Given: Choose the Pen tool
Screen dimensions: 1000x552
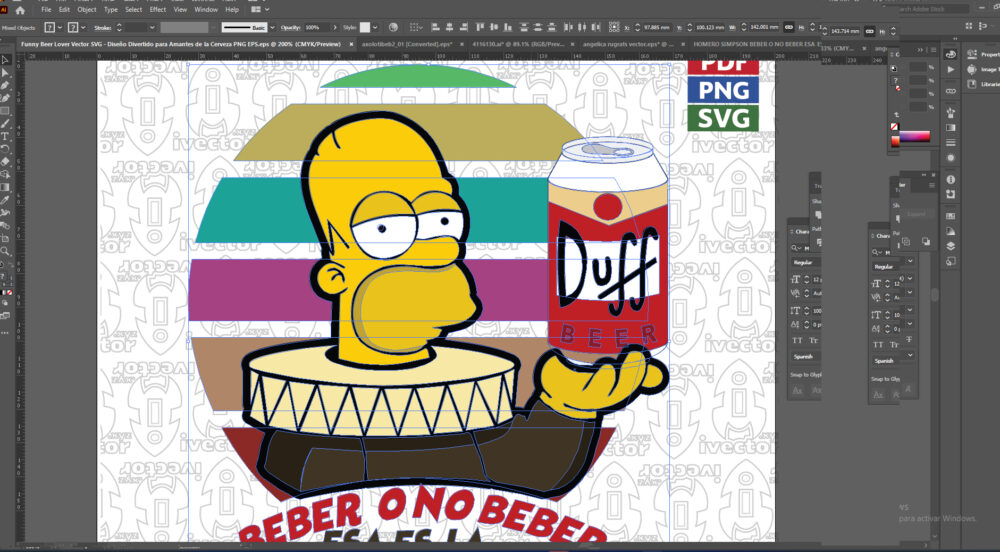Looking at the screenshot, I should tap(5, 85).
